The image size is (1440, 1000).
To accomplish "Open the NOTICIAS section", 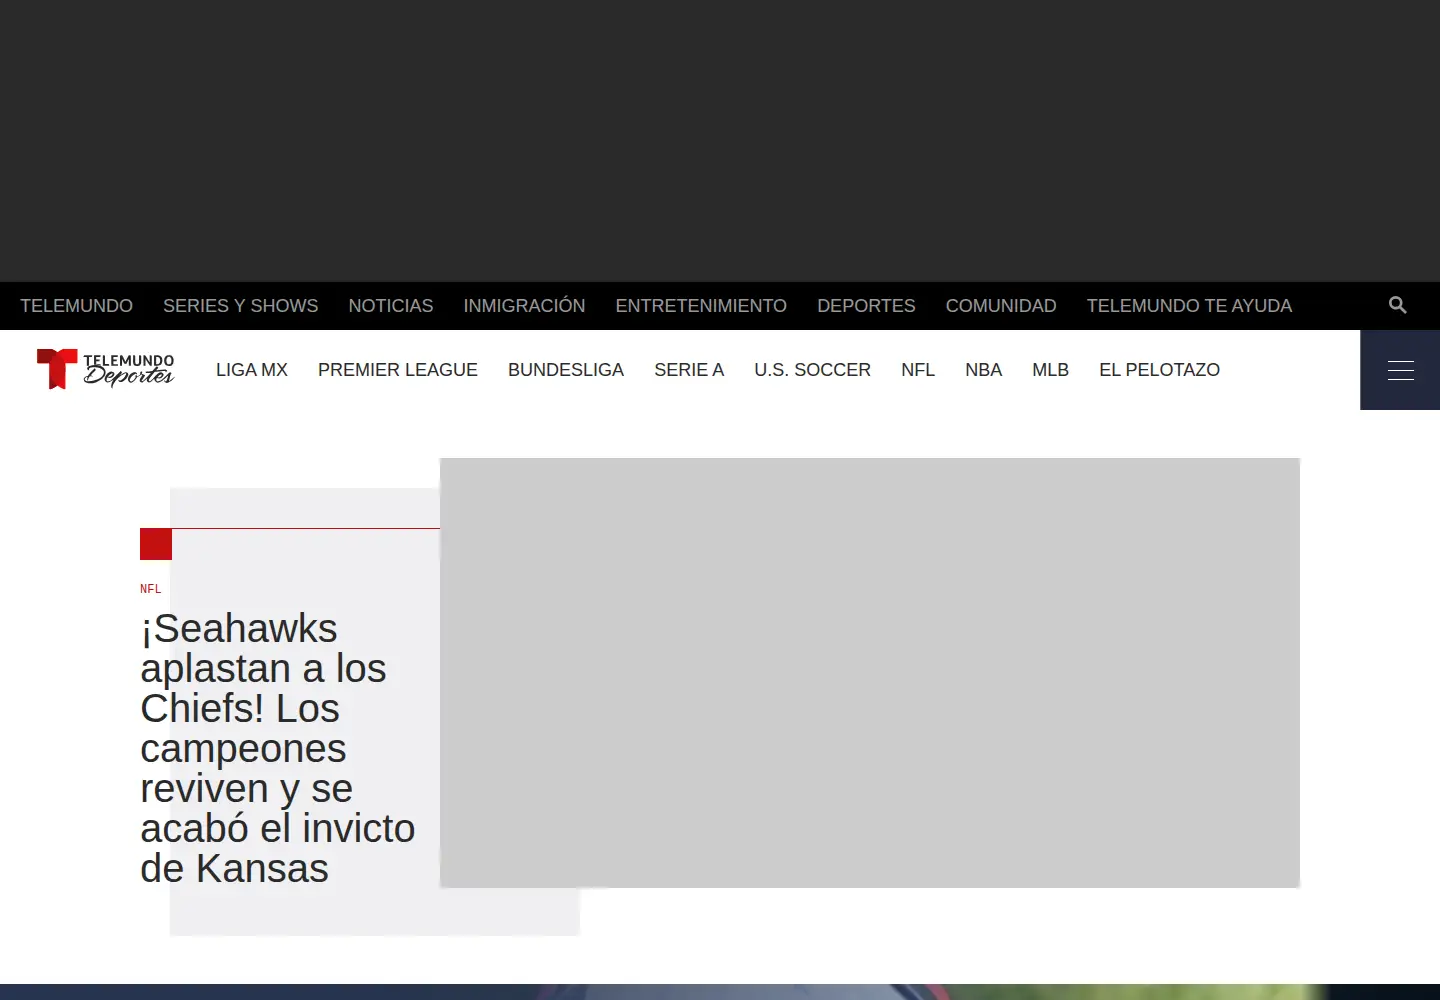I will pos(391,306).
